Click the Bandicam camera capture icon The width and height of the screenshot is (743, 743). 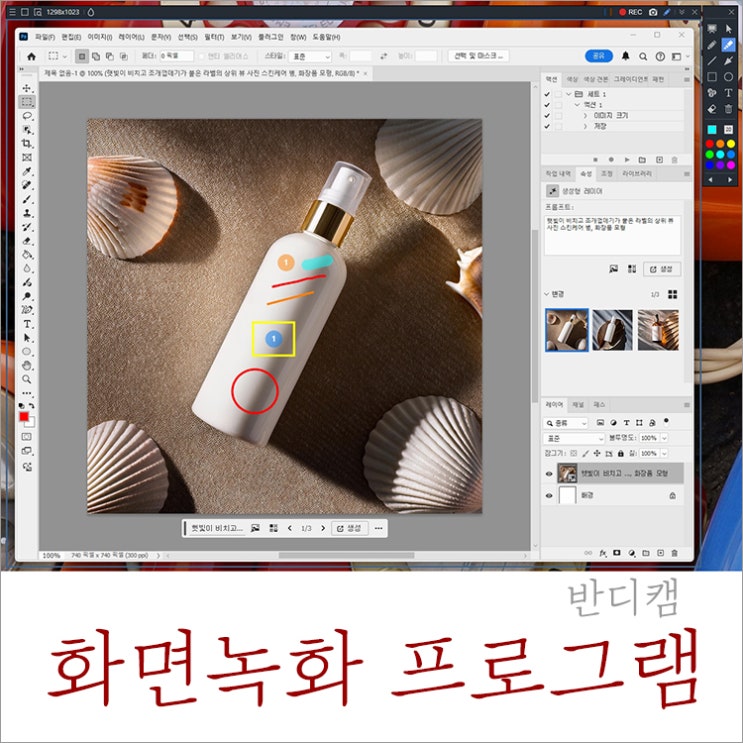tap(653, 12)
